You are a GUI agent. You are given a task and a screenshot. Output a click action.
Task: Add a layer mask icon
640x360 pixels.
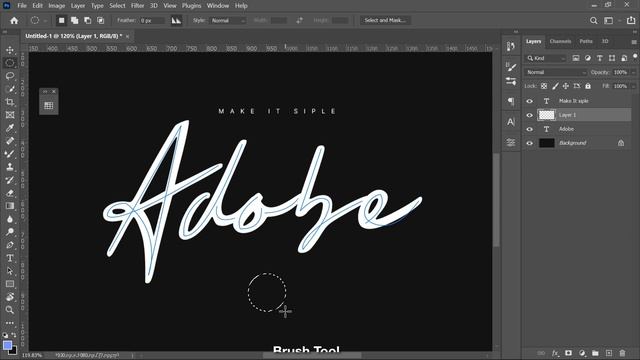tap(568, 353)
